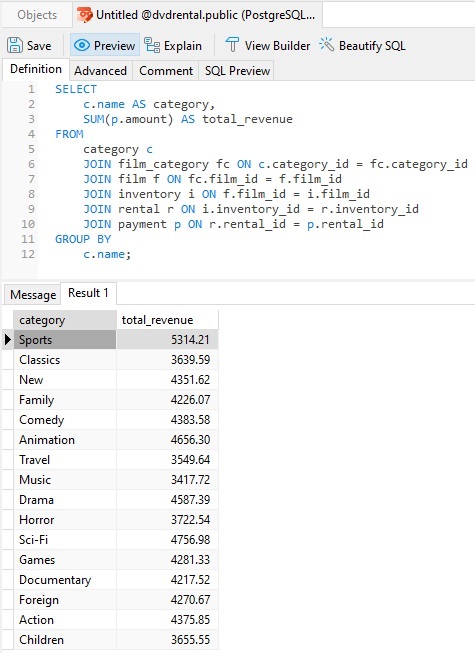
Task: Click the current row arrow indicator
Action: [7, 339]
